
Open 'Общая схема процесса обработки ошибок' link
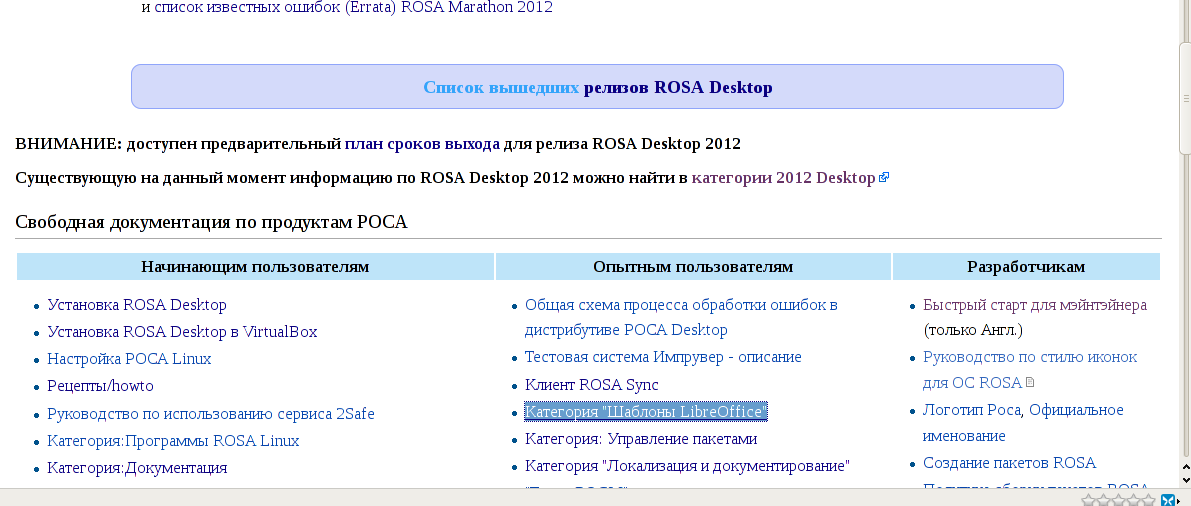point(681,318)
